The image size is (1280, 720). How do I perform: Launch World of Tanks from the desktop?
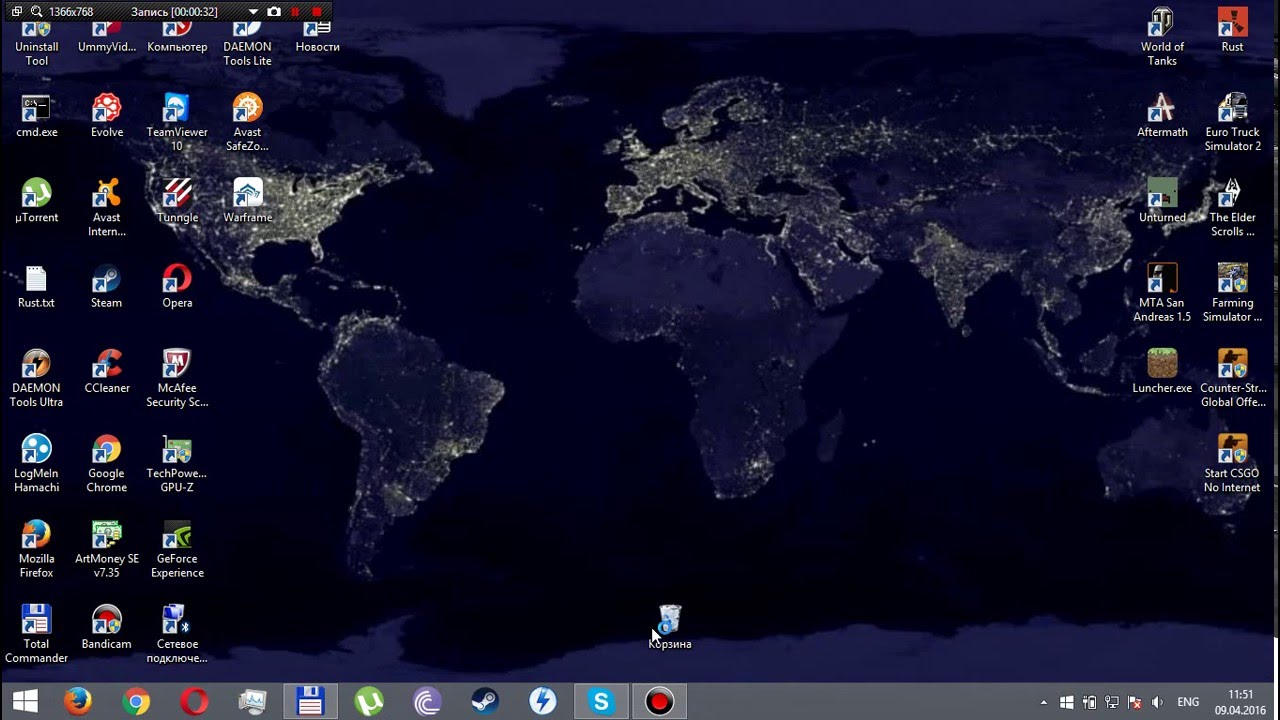[1162, 38]
